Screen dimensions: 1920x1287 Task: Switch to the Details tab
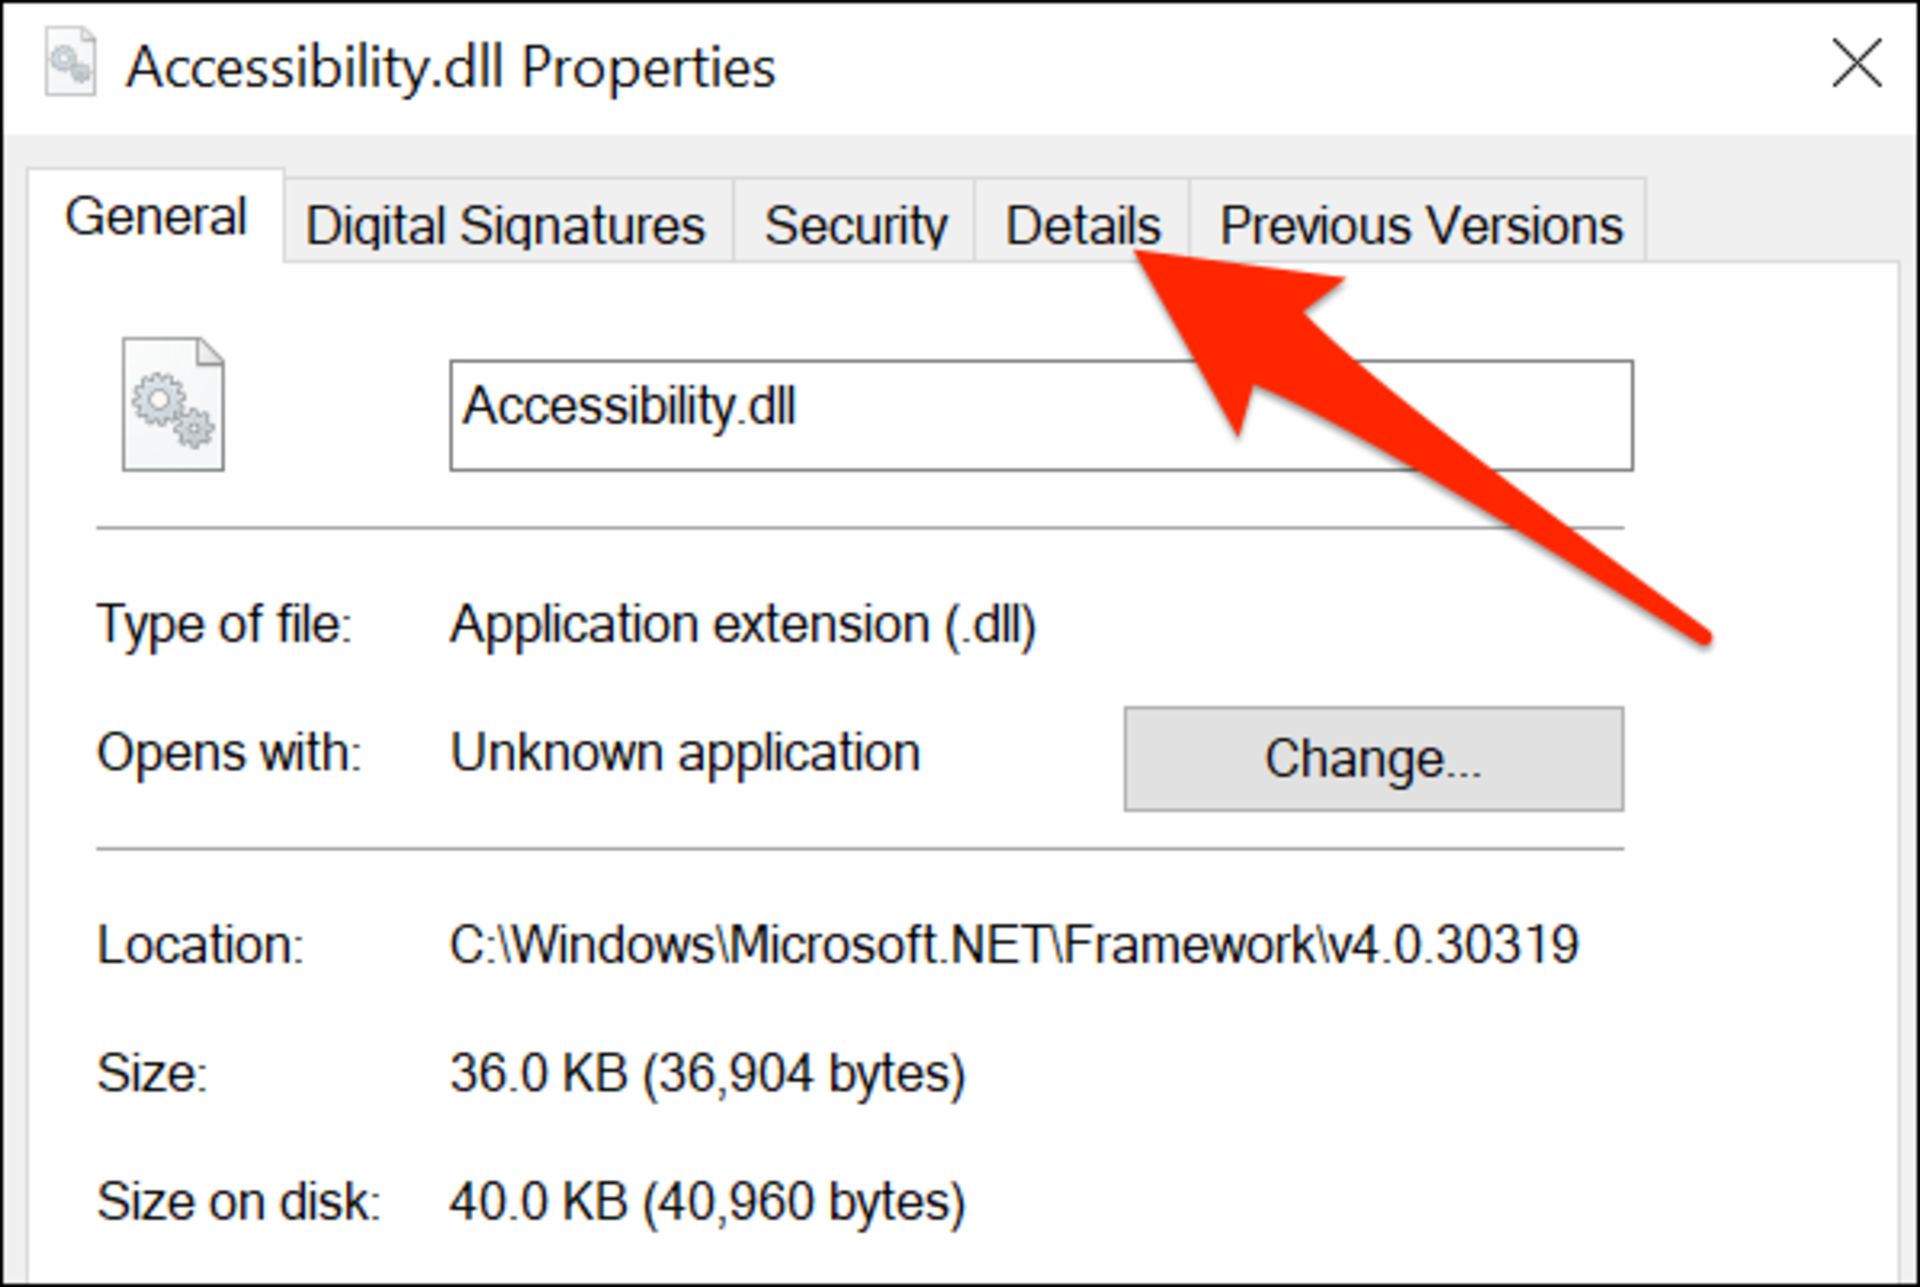[x=1082, y=223]
